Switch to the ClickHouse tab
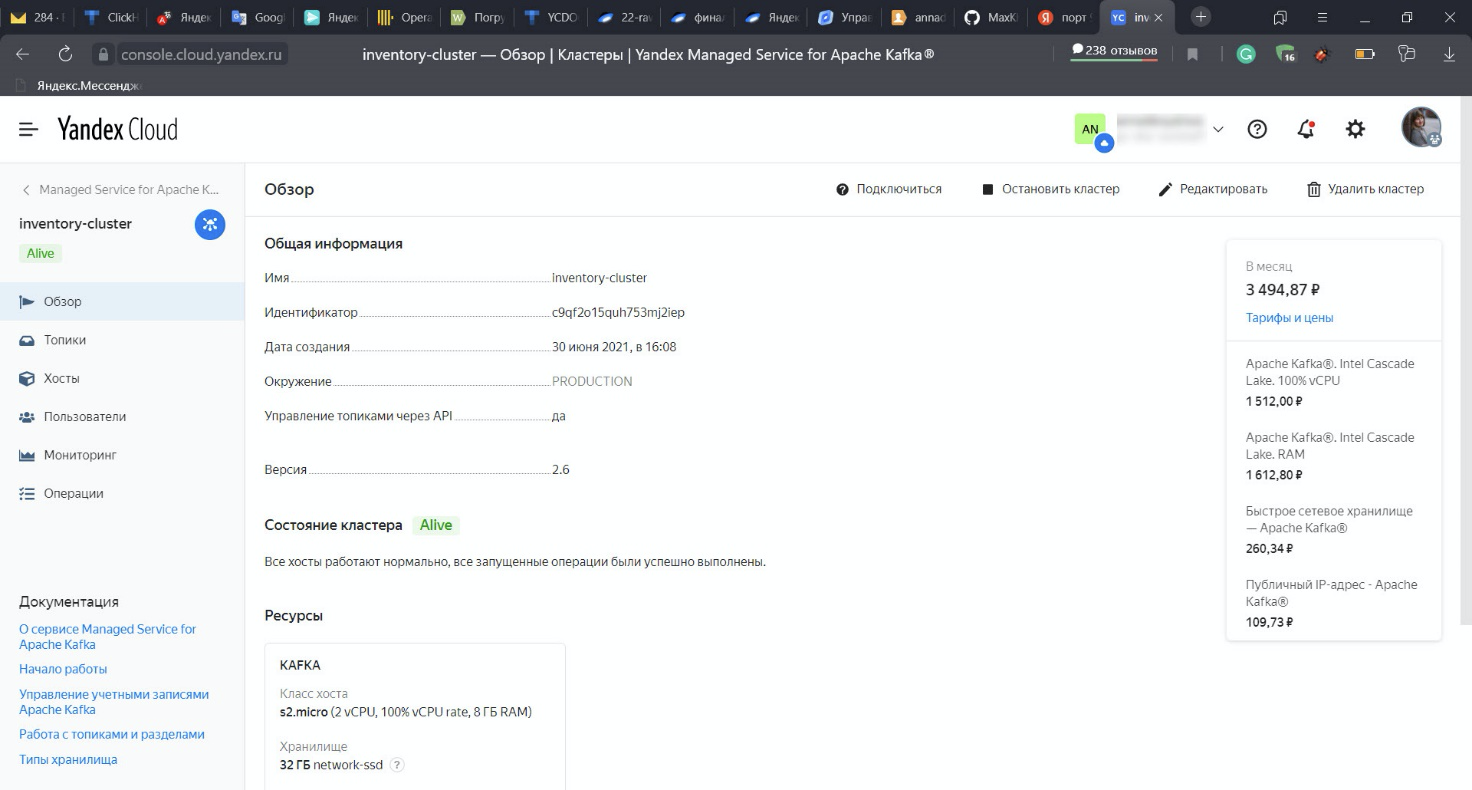This screenshot has height=790, width=1472. 109,17
